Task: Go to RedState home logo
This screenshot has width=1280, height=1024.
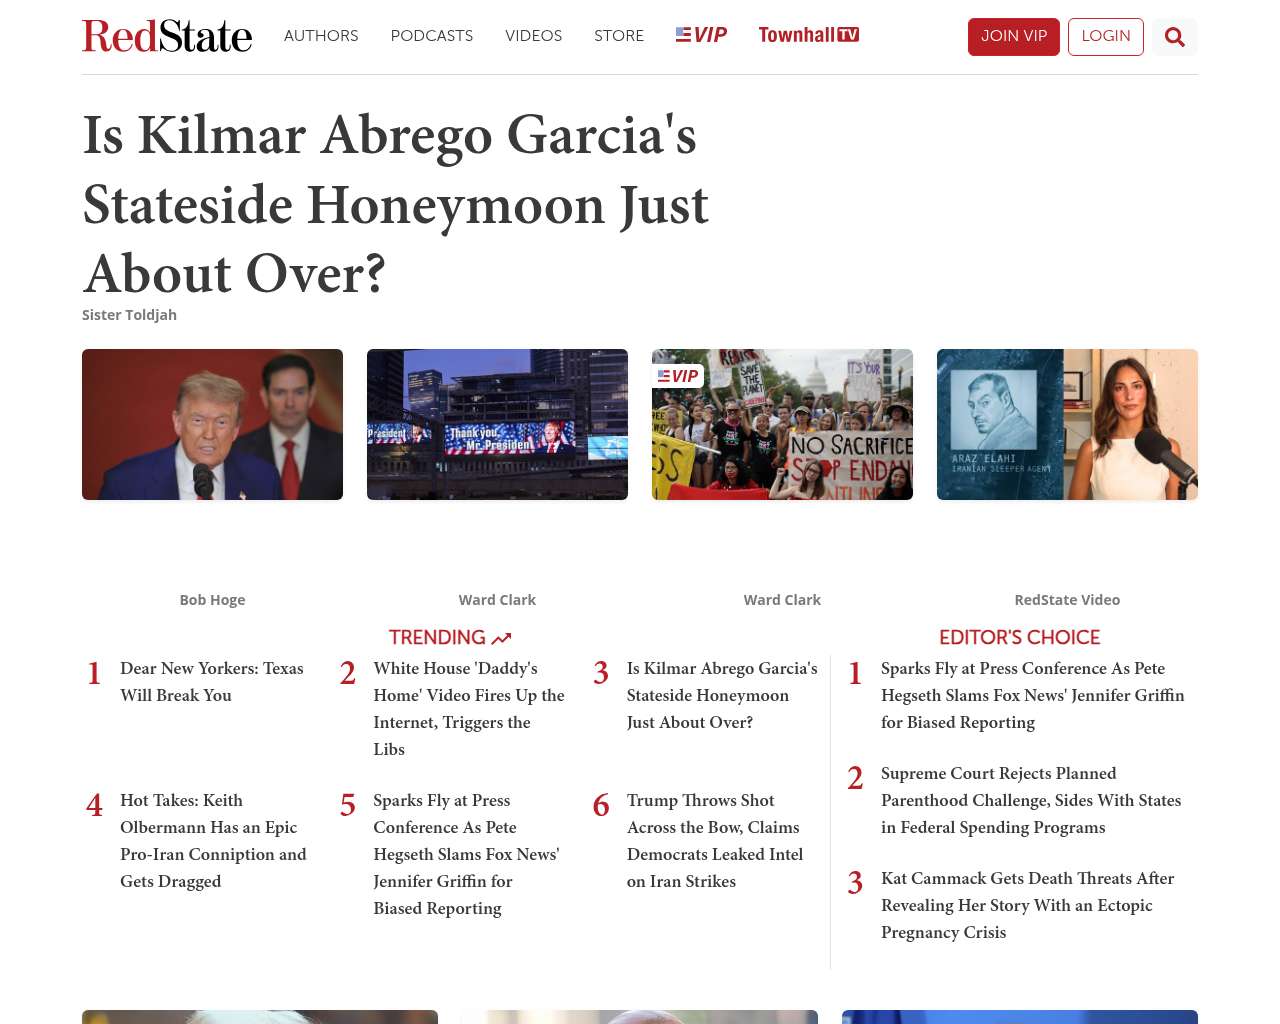Action: 167,36
